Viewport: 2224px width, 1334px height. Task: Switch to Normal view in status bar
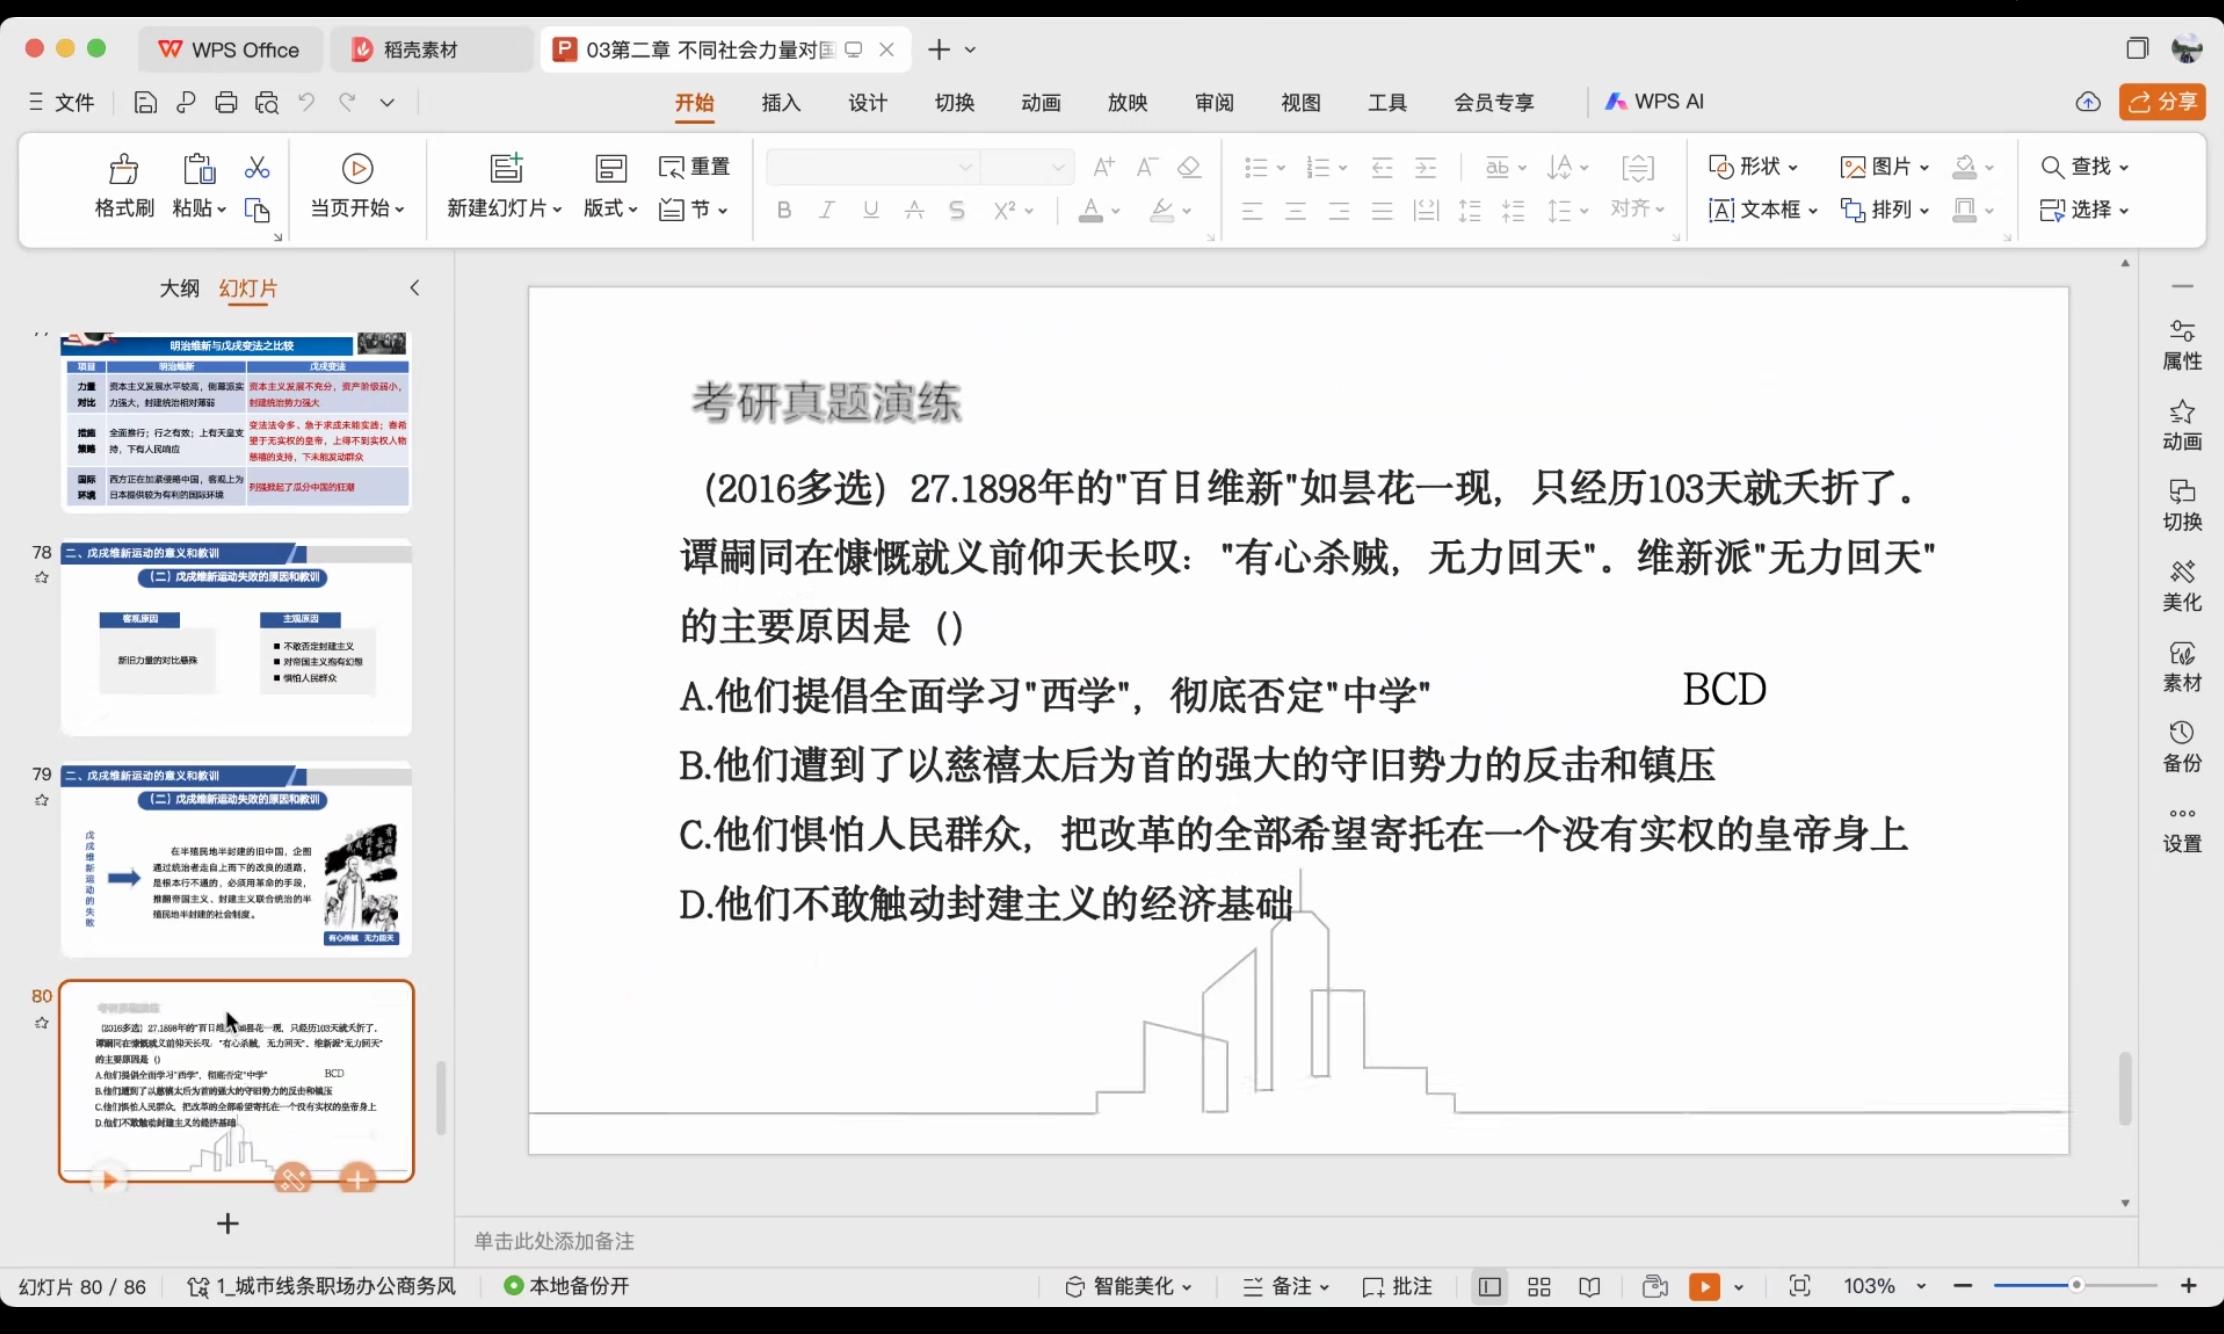(1489, 1286)
